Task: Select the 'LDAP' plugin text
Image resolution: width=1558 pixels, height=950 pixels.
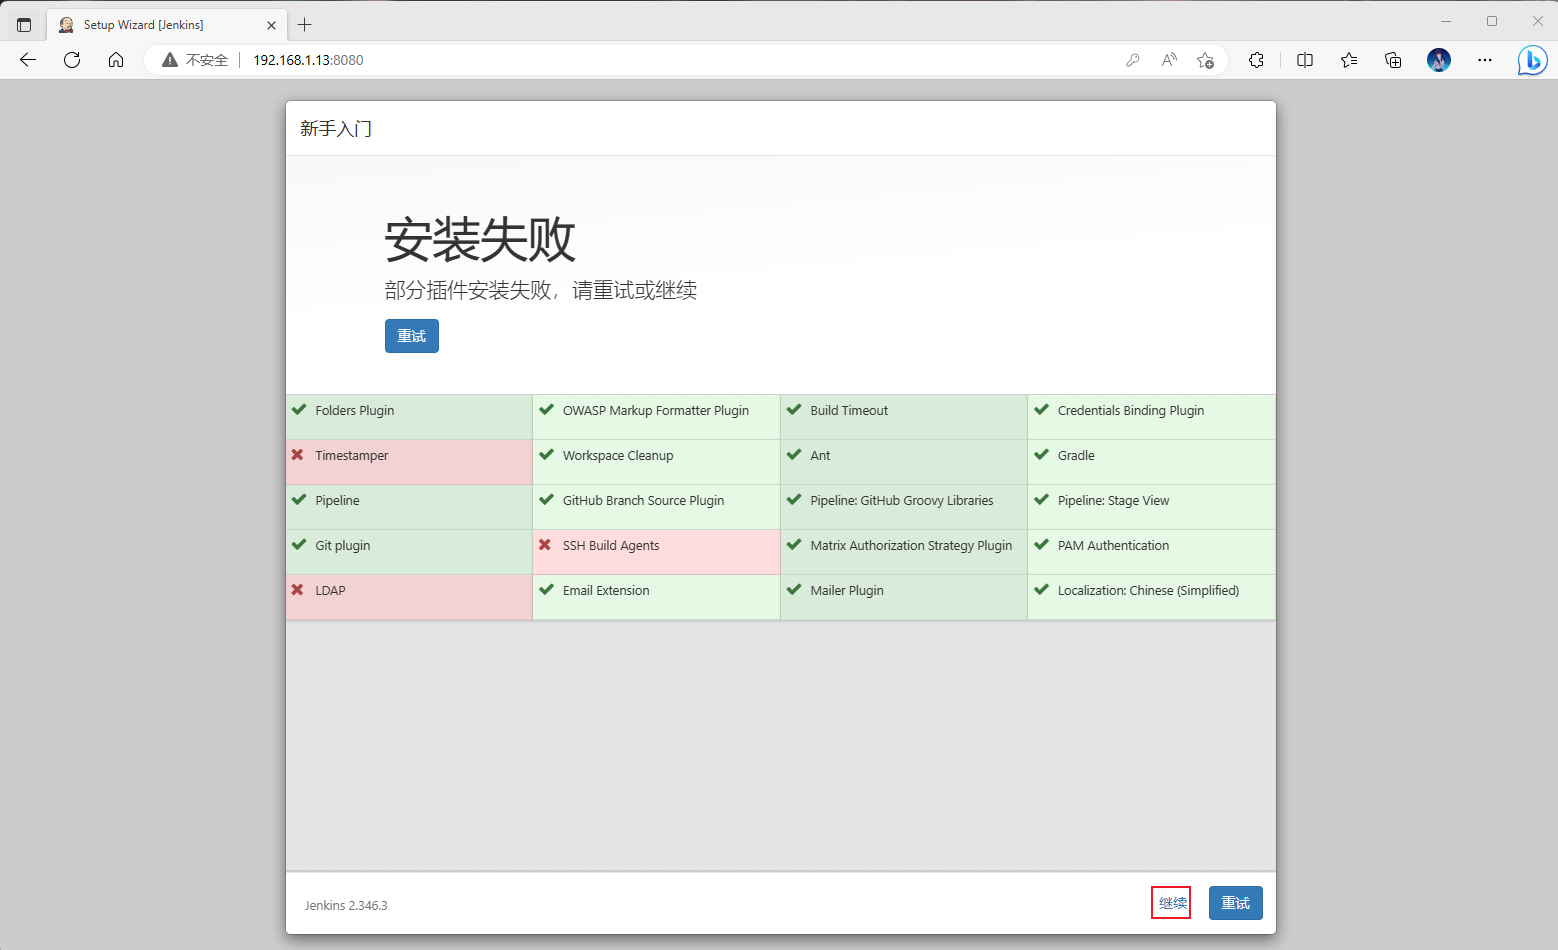Action: [330, 591]
